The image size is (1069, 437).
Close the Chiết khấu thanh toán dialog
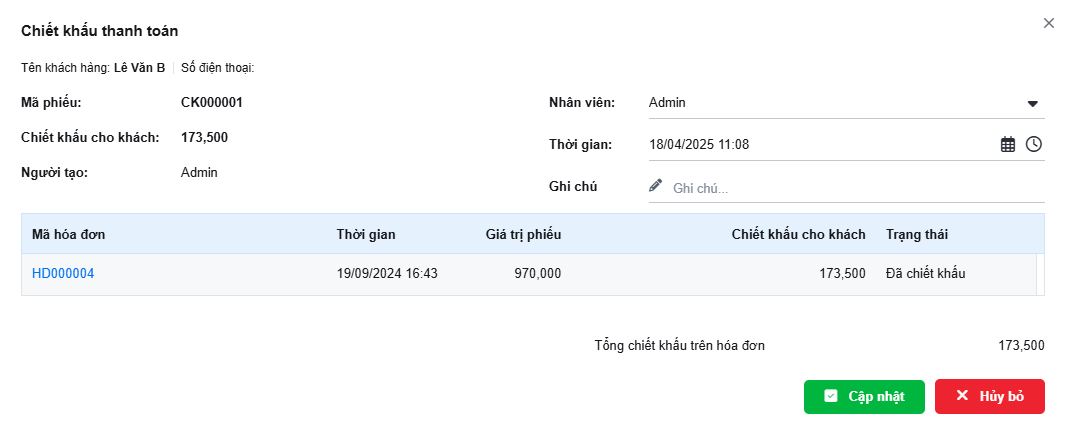(x=1049, y=23)
